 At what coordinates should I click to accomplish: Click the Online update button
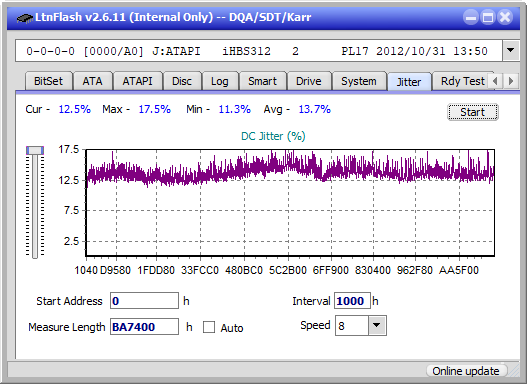pyautogui.click(x=466, y=371)
